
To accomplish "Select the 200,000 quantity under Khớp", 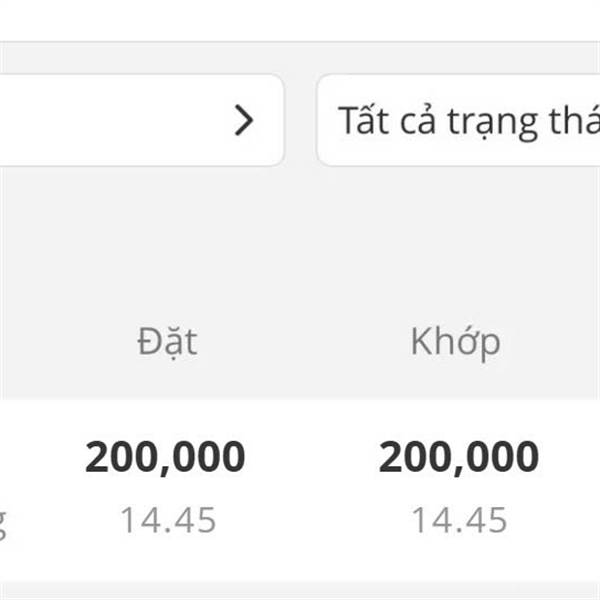I will [x=458, y=458].
